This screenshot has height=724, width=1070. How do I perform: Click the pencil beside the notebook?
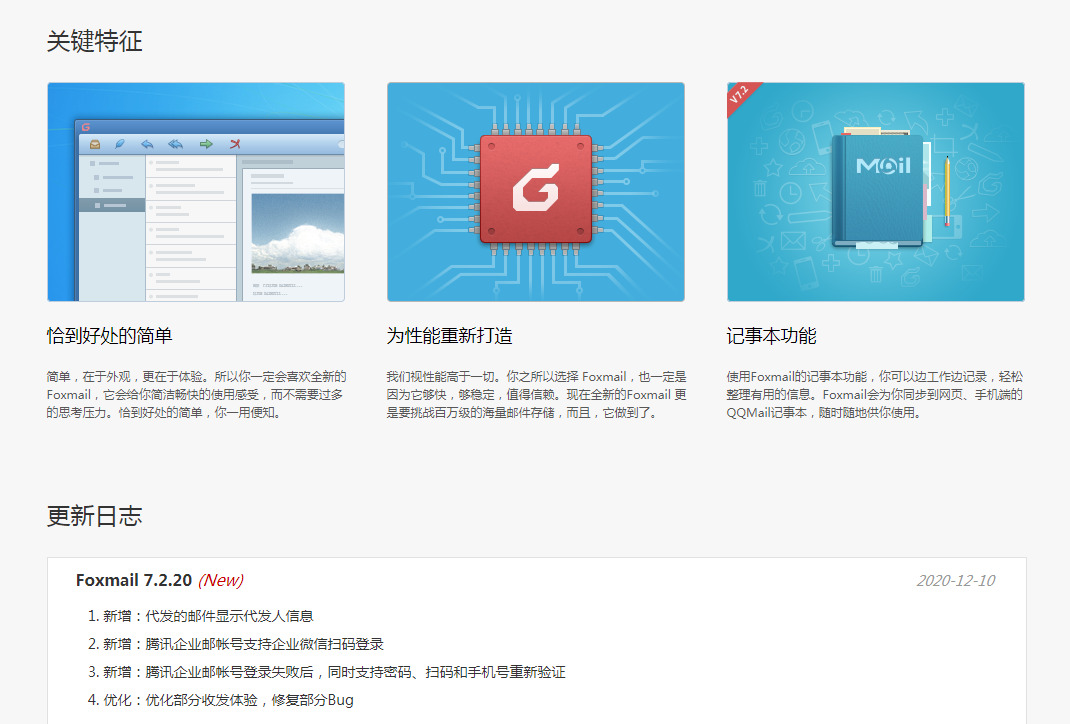(x=946, y=192)
